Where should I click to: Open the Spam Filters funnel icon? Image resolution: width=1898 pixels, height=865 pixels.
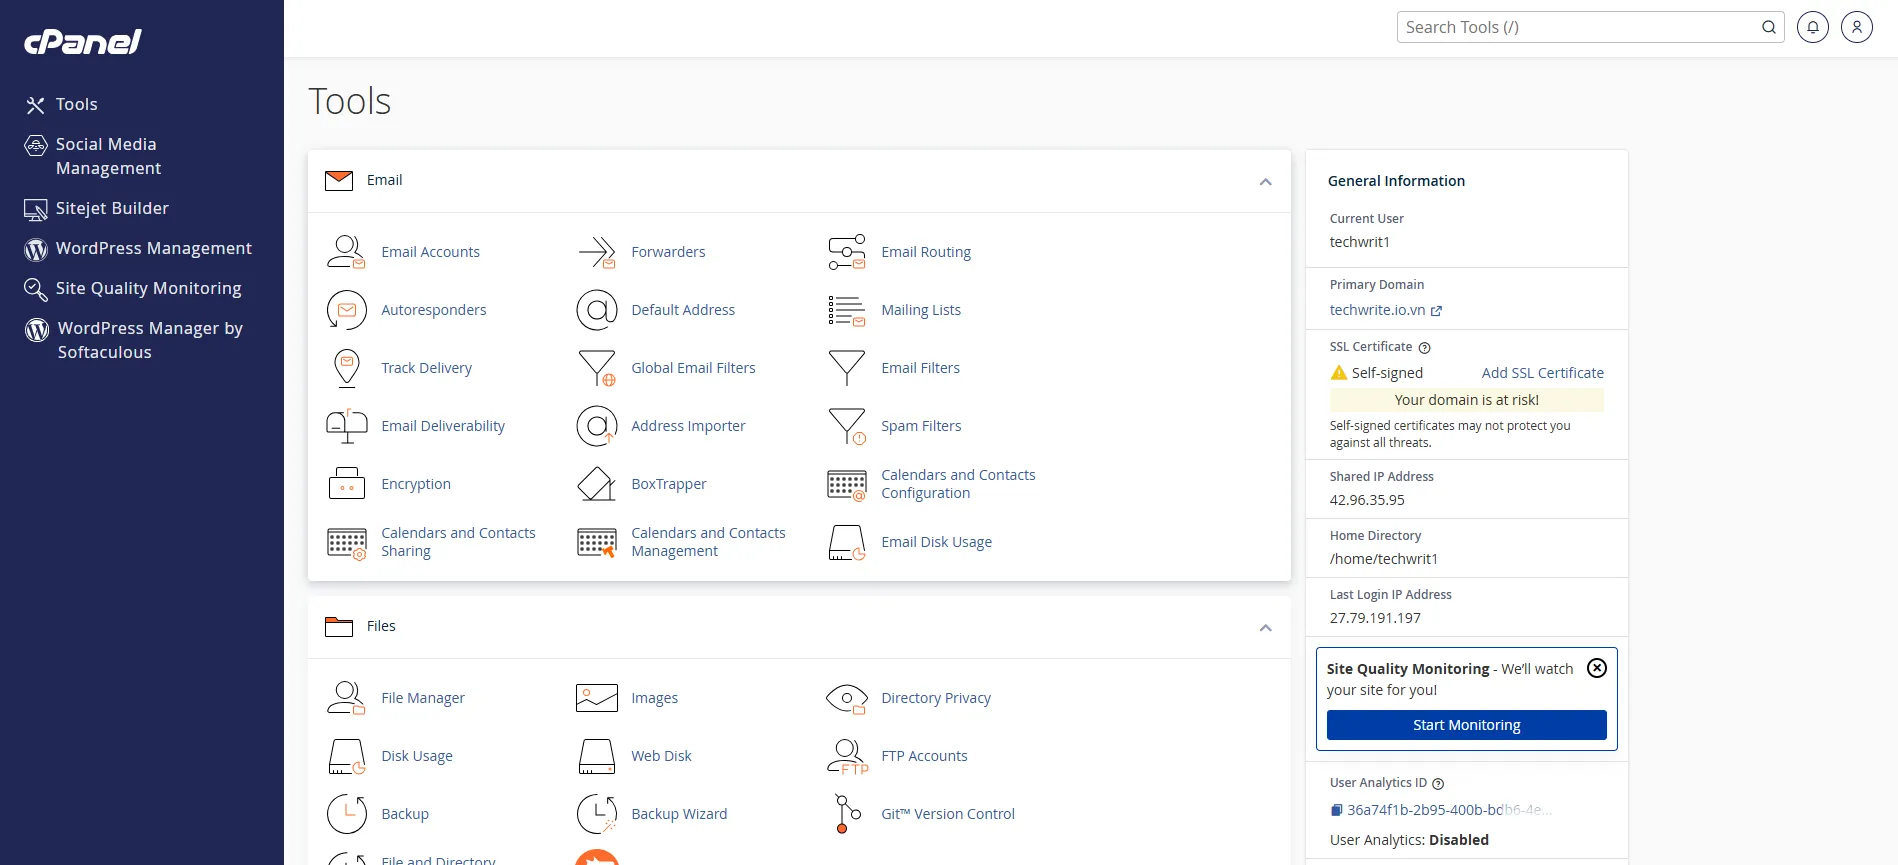coord(847,426)
